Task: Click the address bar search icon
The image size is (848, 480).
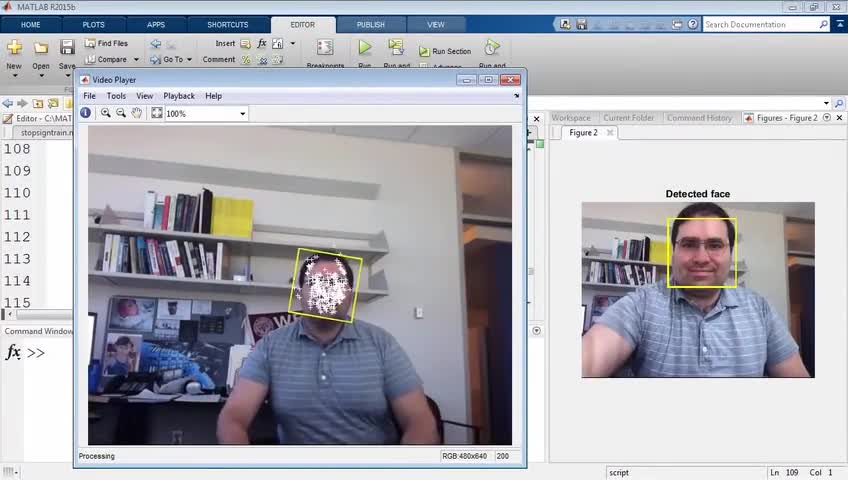Action: [x=838, y=103]
